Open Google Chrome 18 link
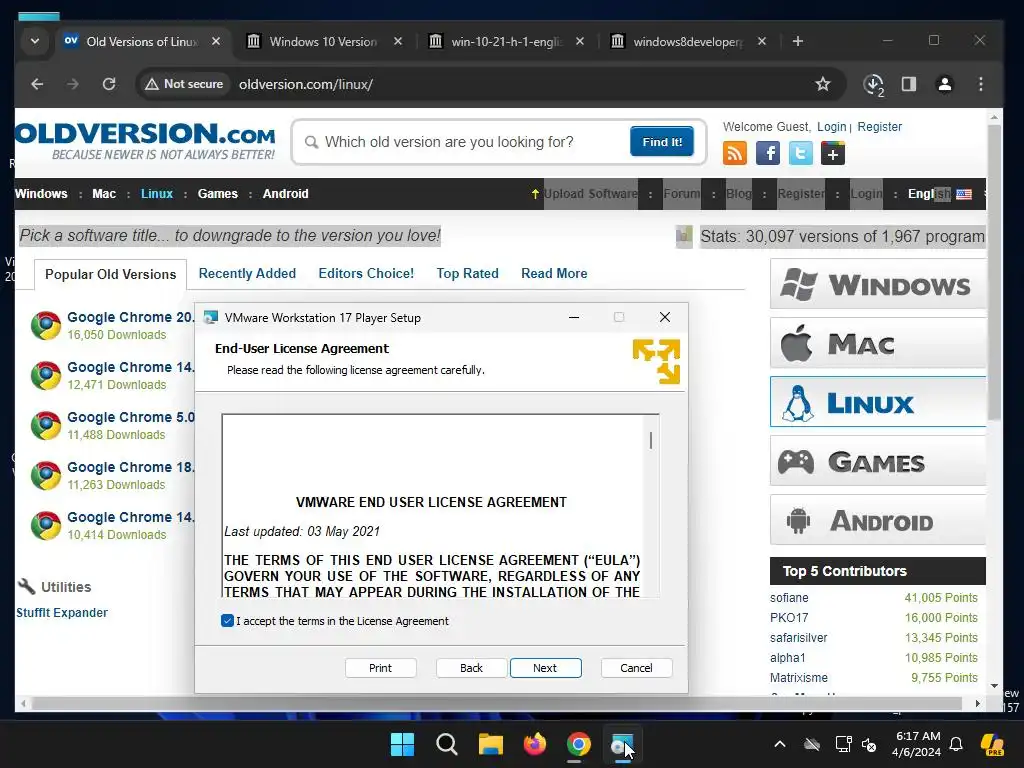Image resolution: width=1024 pixels, height=768 pixels. (x=131, y=467)
